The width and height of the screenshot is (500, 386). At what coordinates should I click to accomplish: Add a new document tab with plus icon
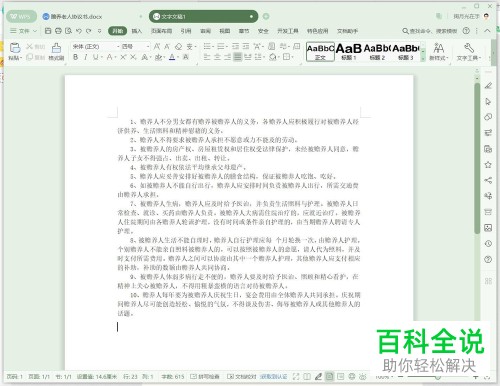coord(266,16)
